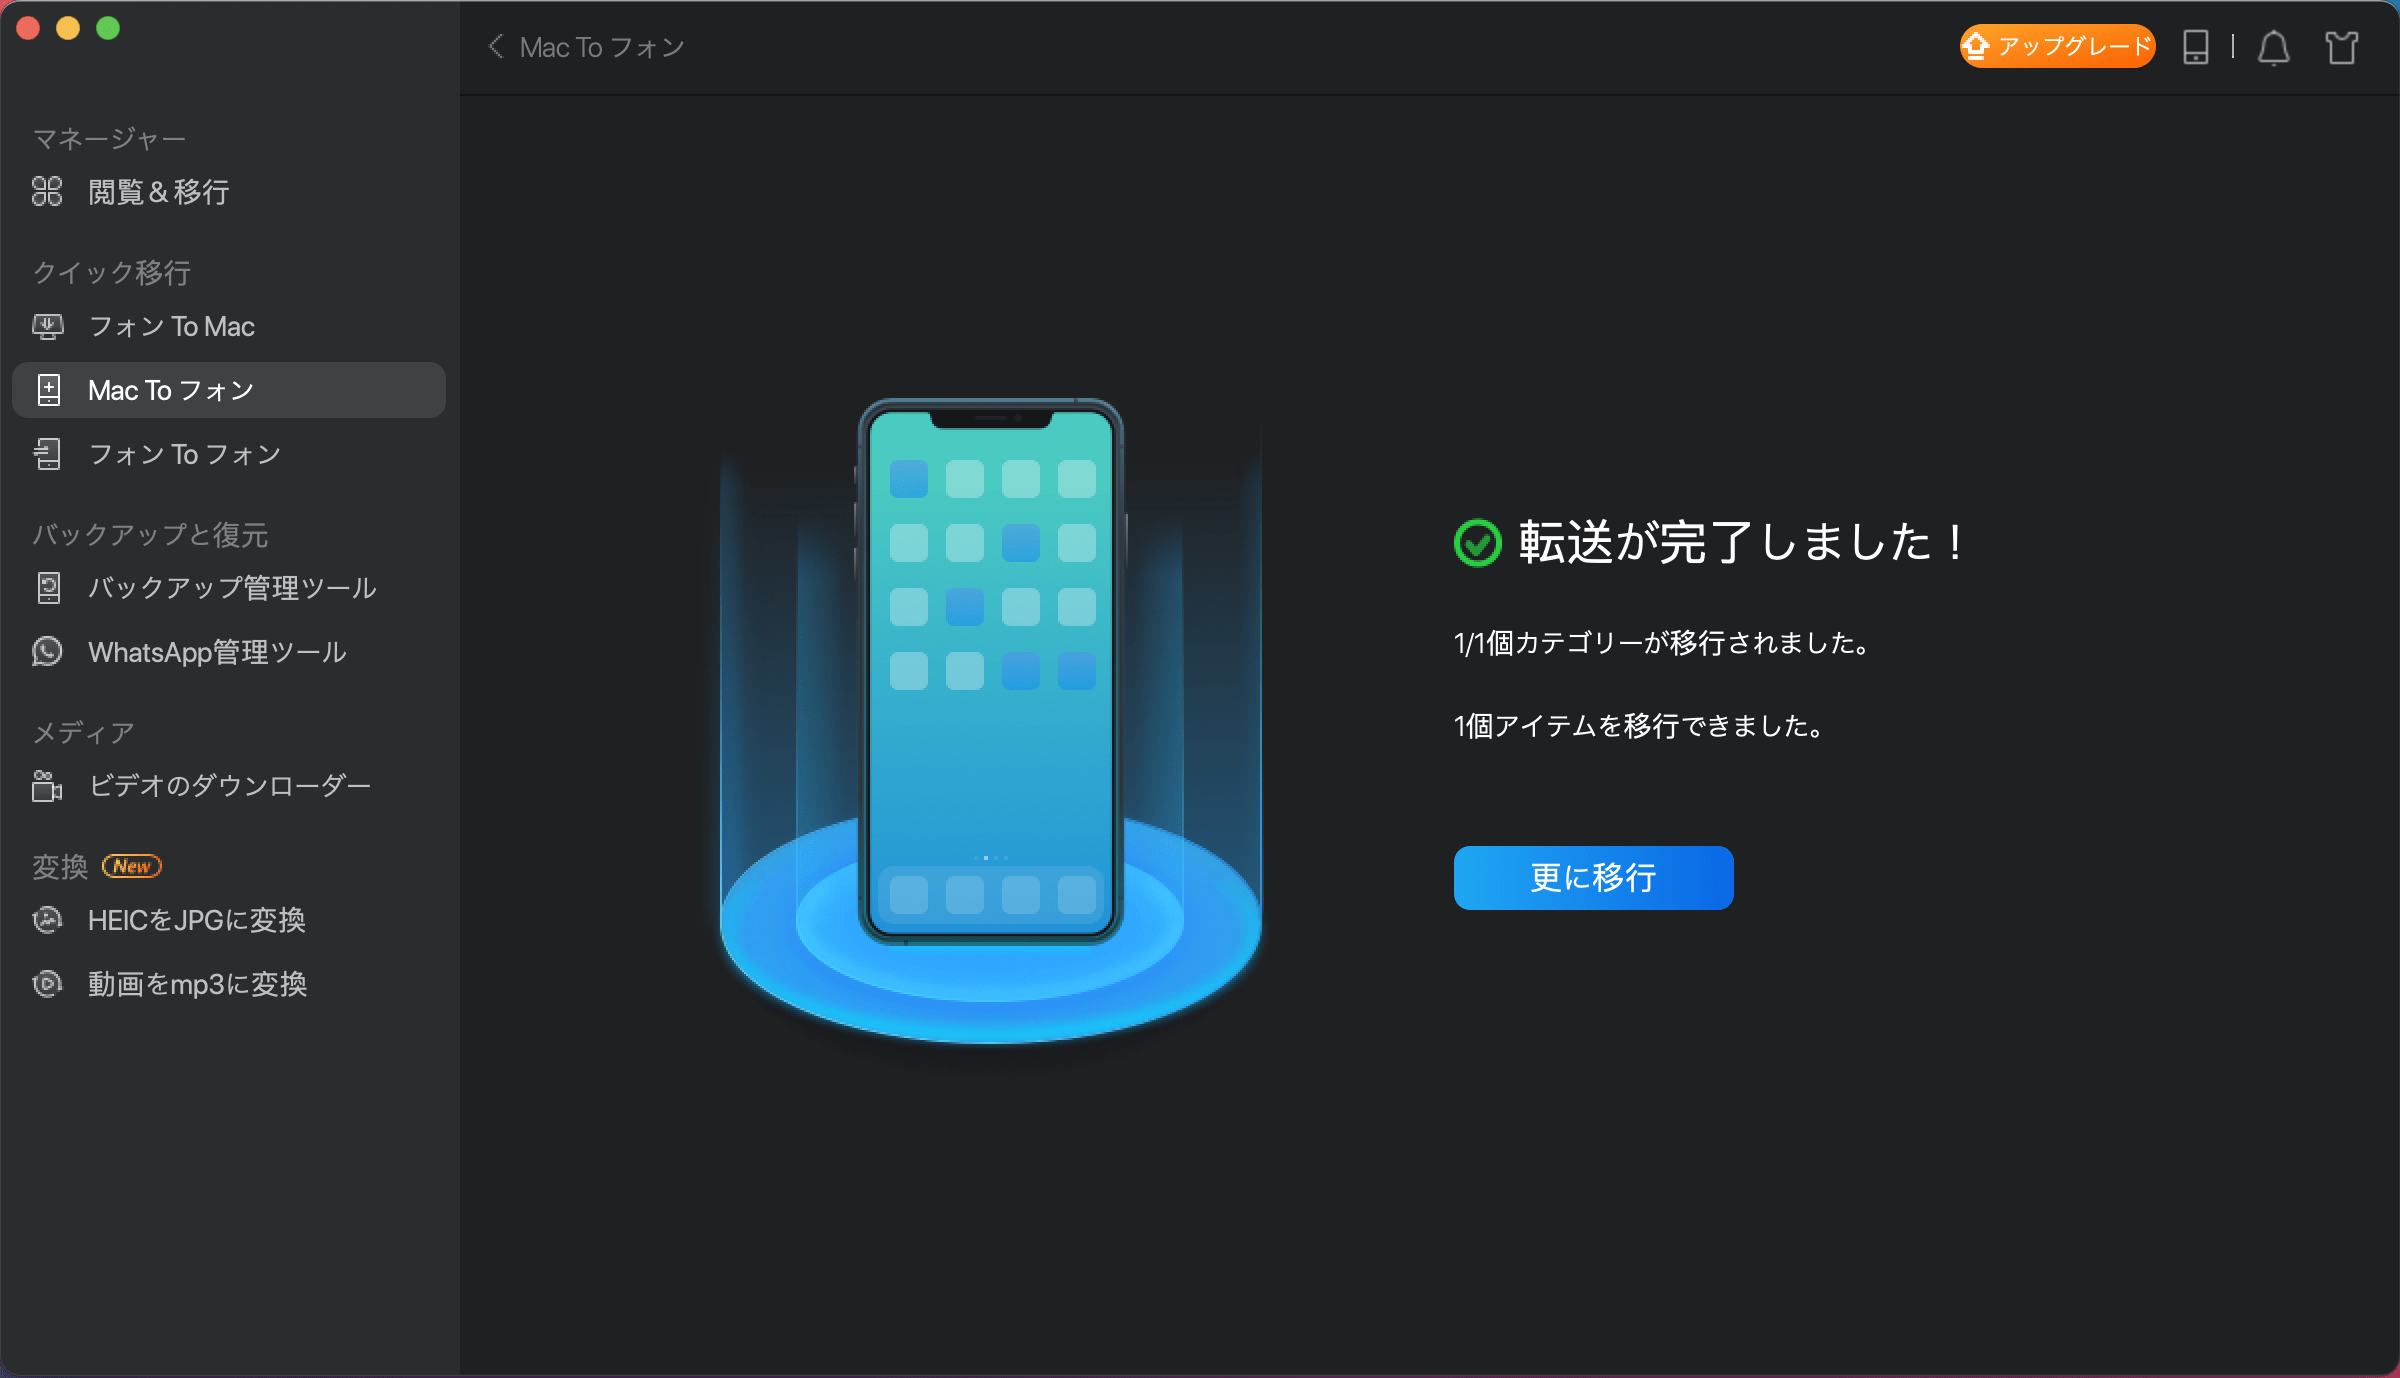Open notifications with the bell icon
Image resolution: width=2400 pixels, height=1378 pixels.
coord(2273,47)
